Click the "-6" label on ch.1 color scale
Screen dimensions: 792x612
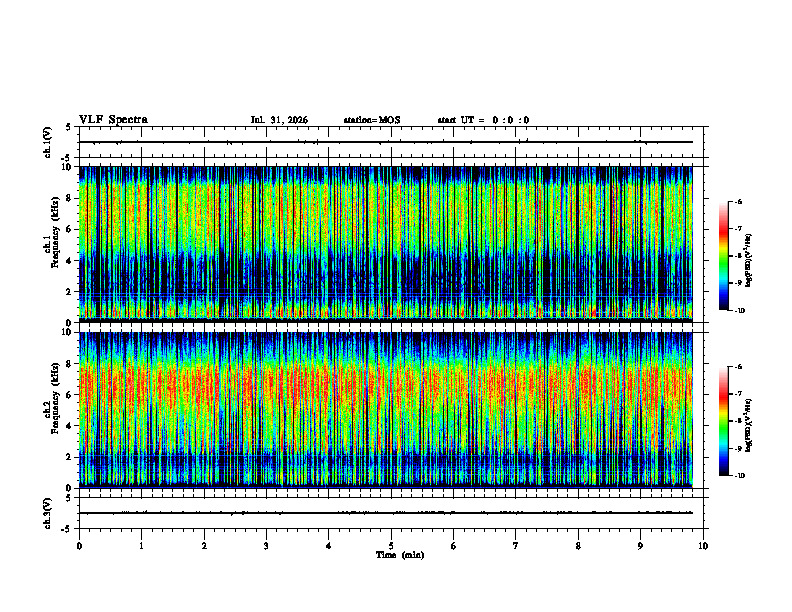click(737, 202)
